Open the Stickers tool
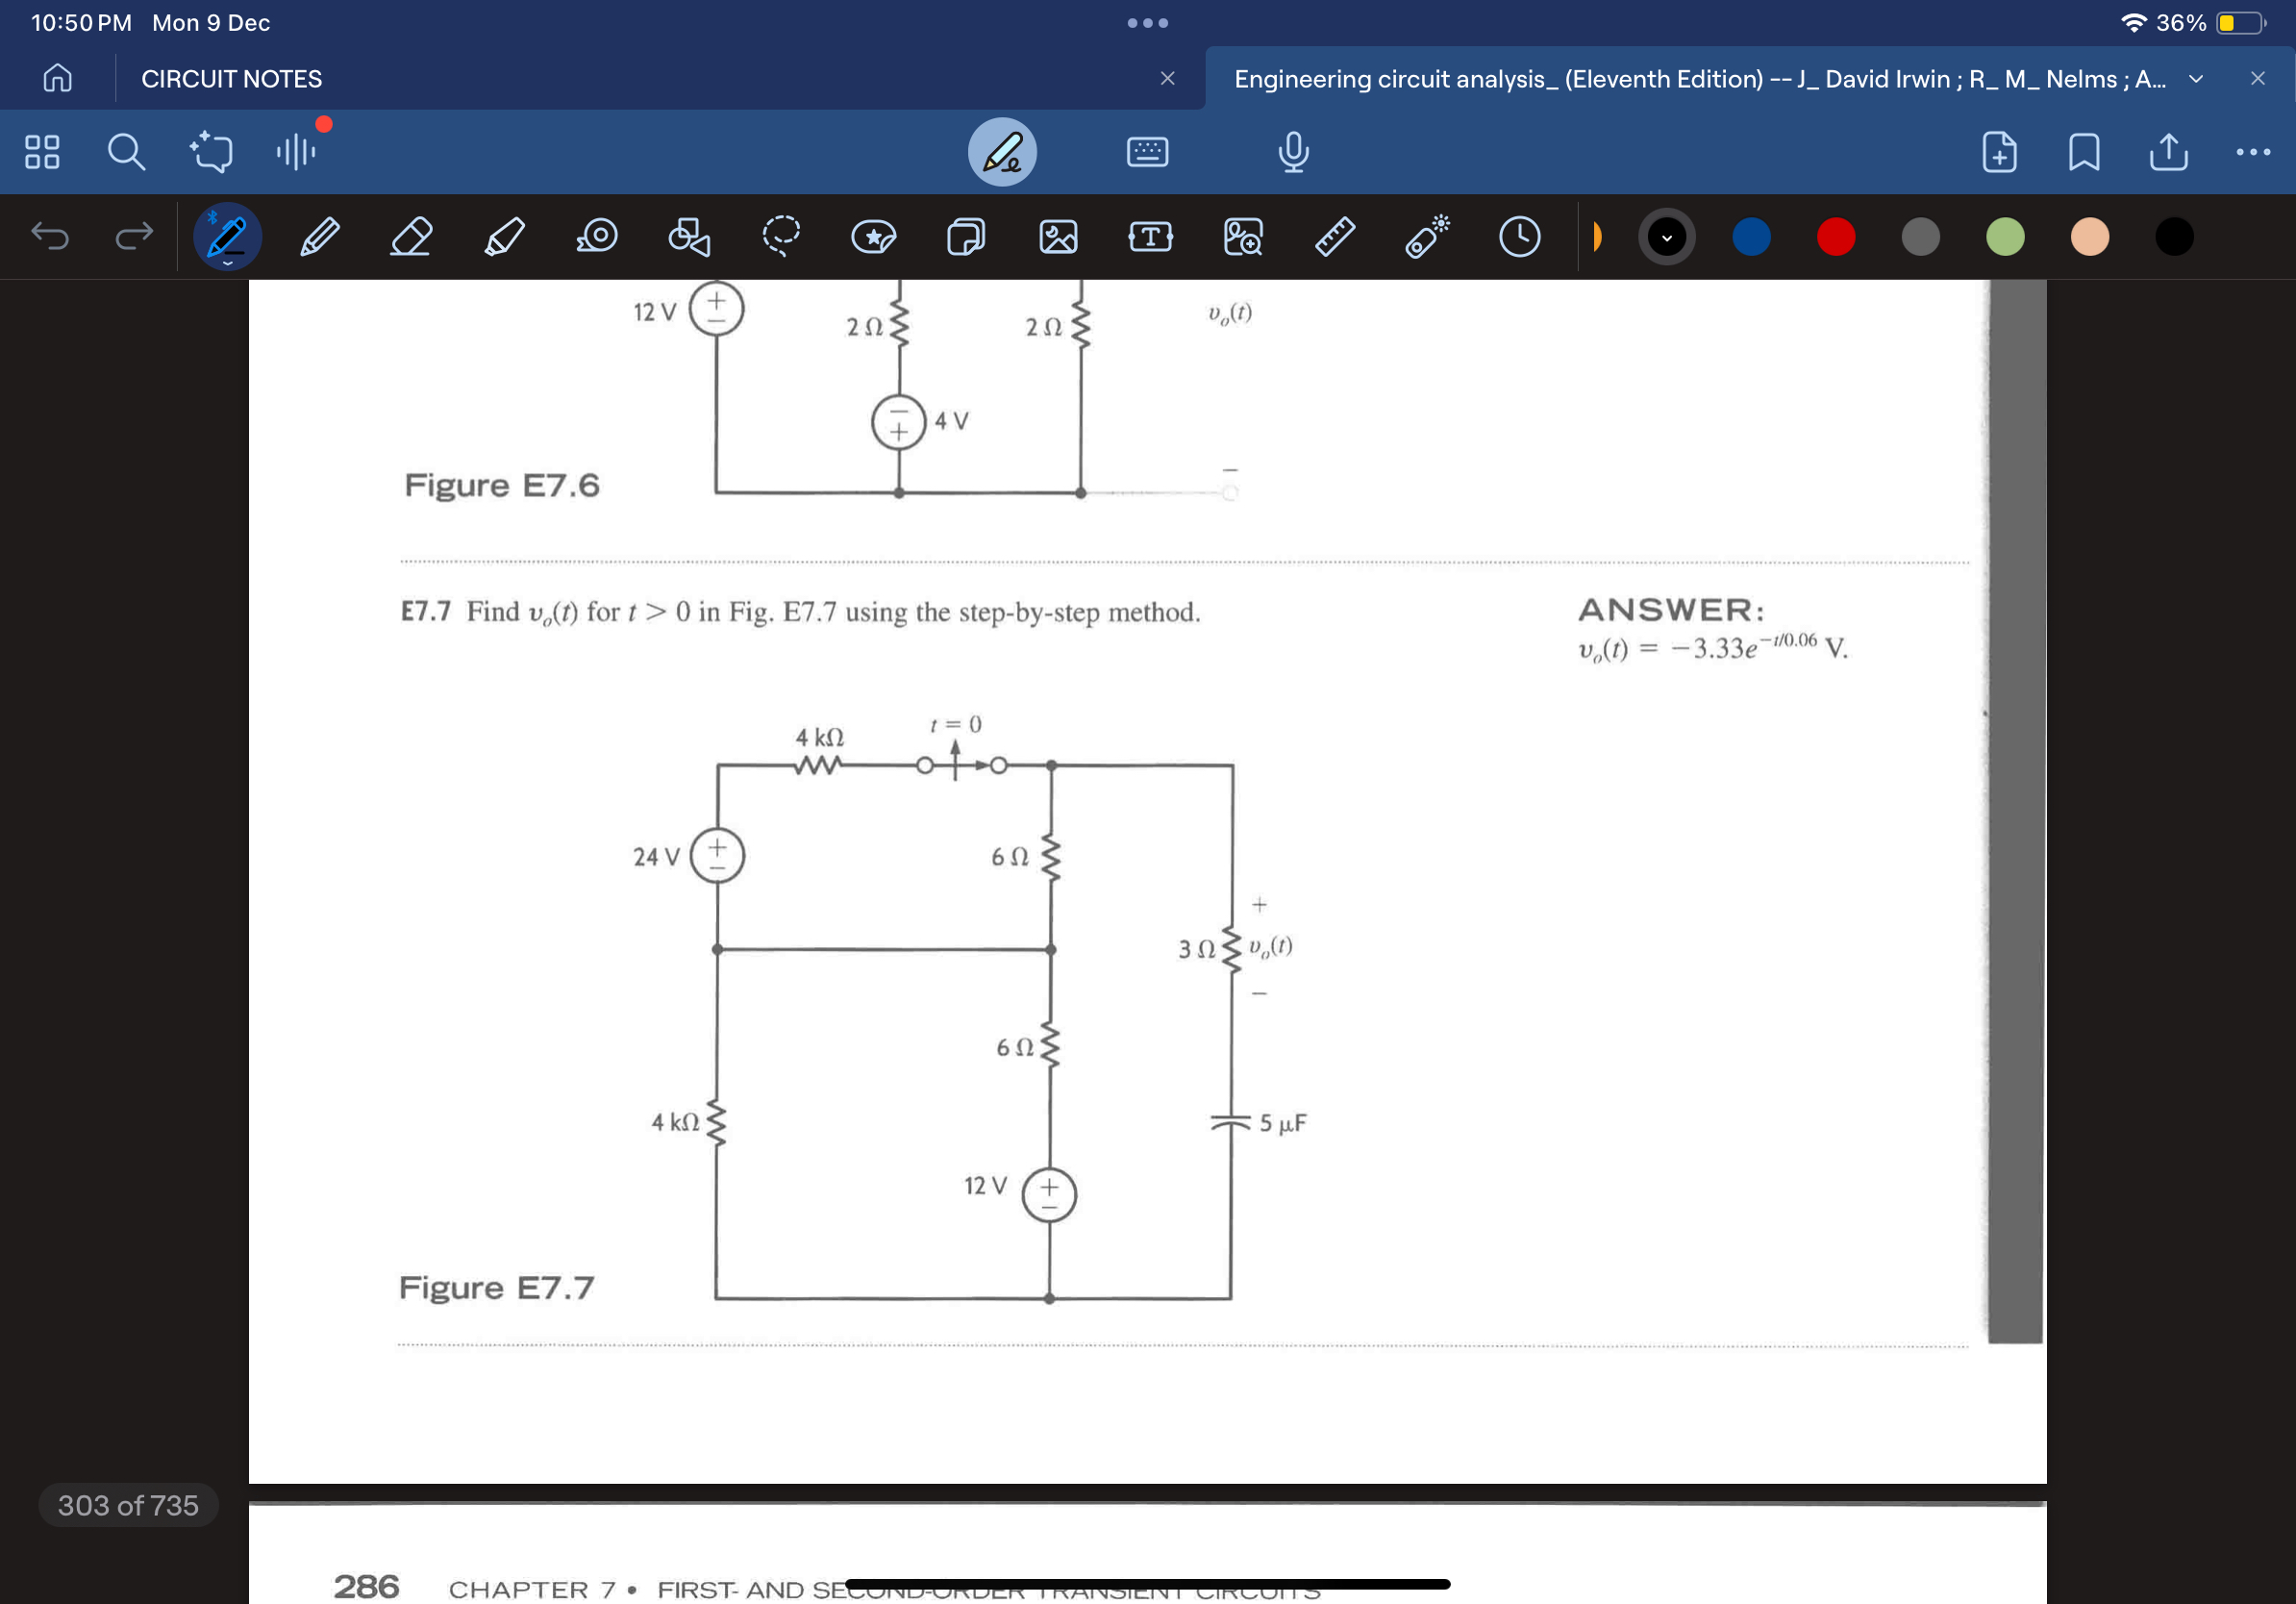 pyautogui.click(x=873, y=236)
